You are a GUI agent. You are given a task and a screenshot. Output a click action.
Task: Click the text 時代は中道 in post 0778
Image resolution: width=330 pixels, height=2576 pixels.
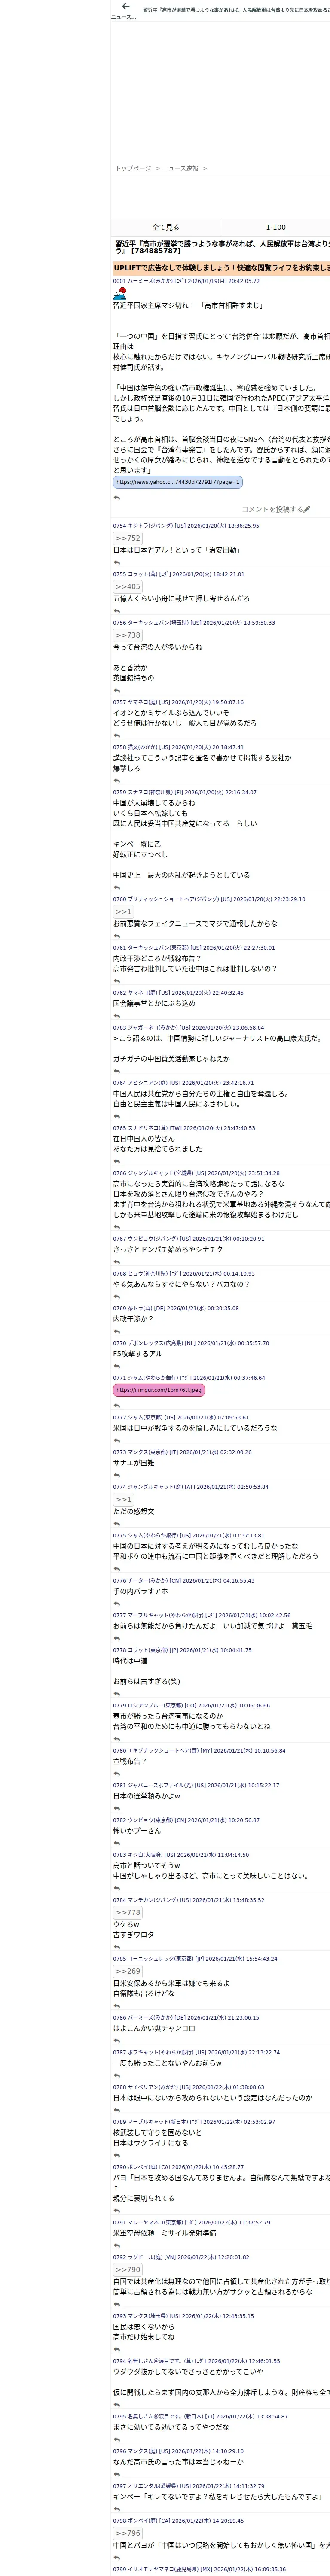pos(130,1661)
